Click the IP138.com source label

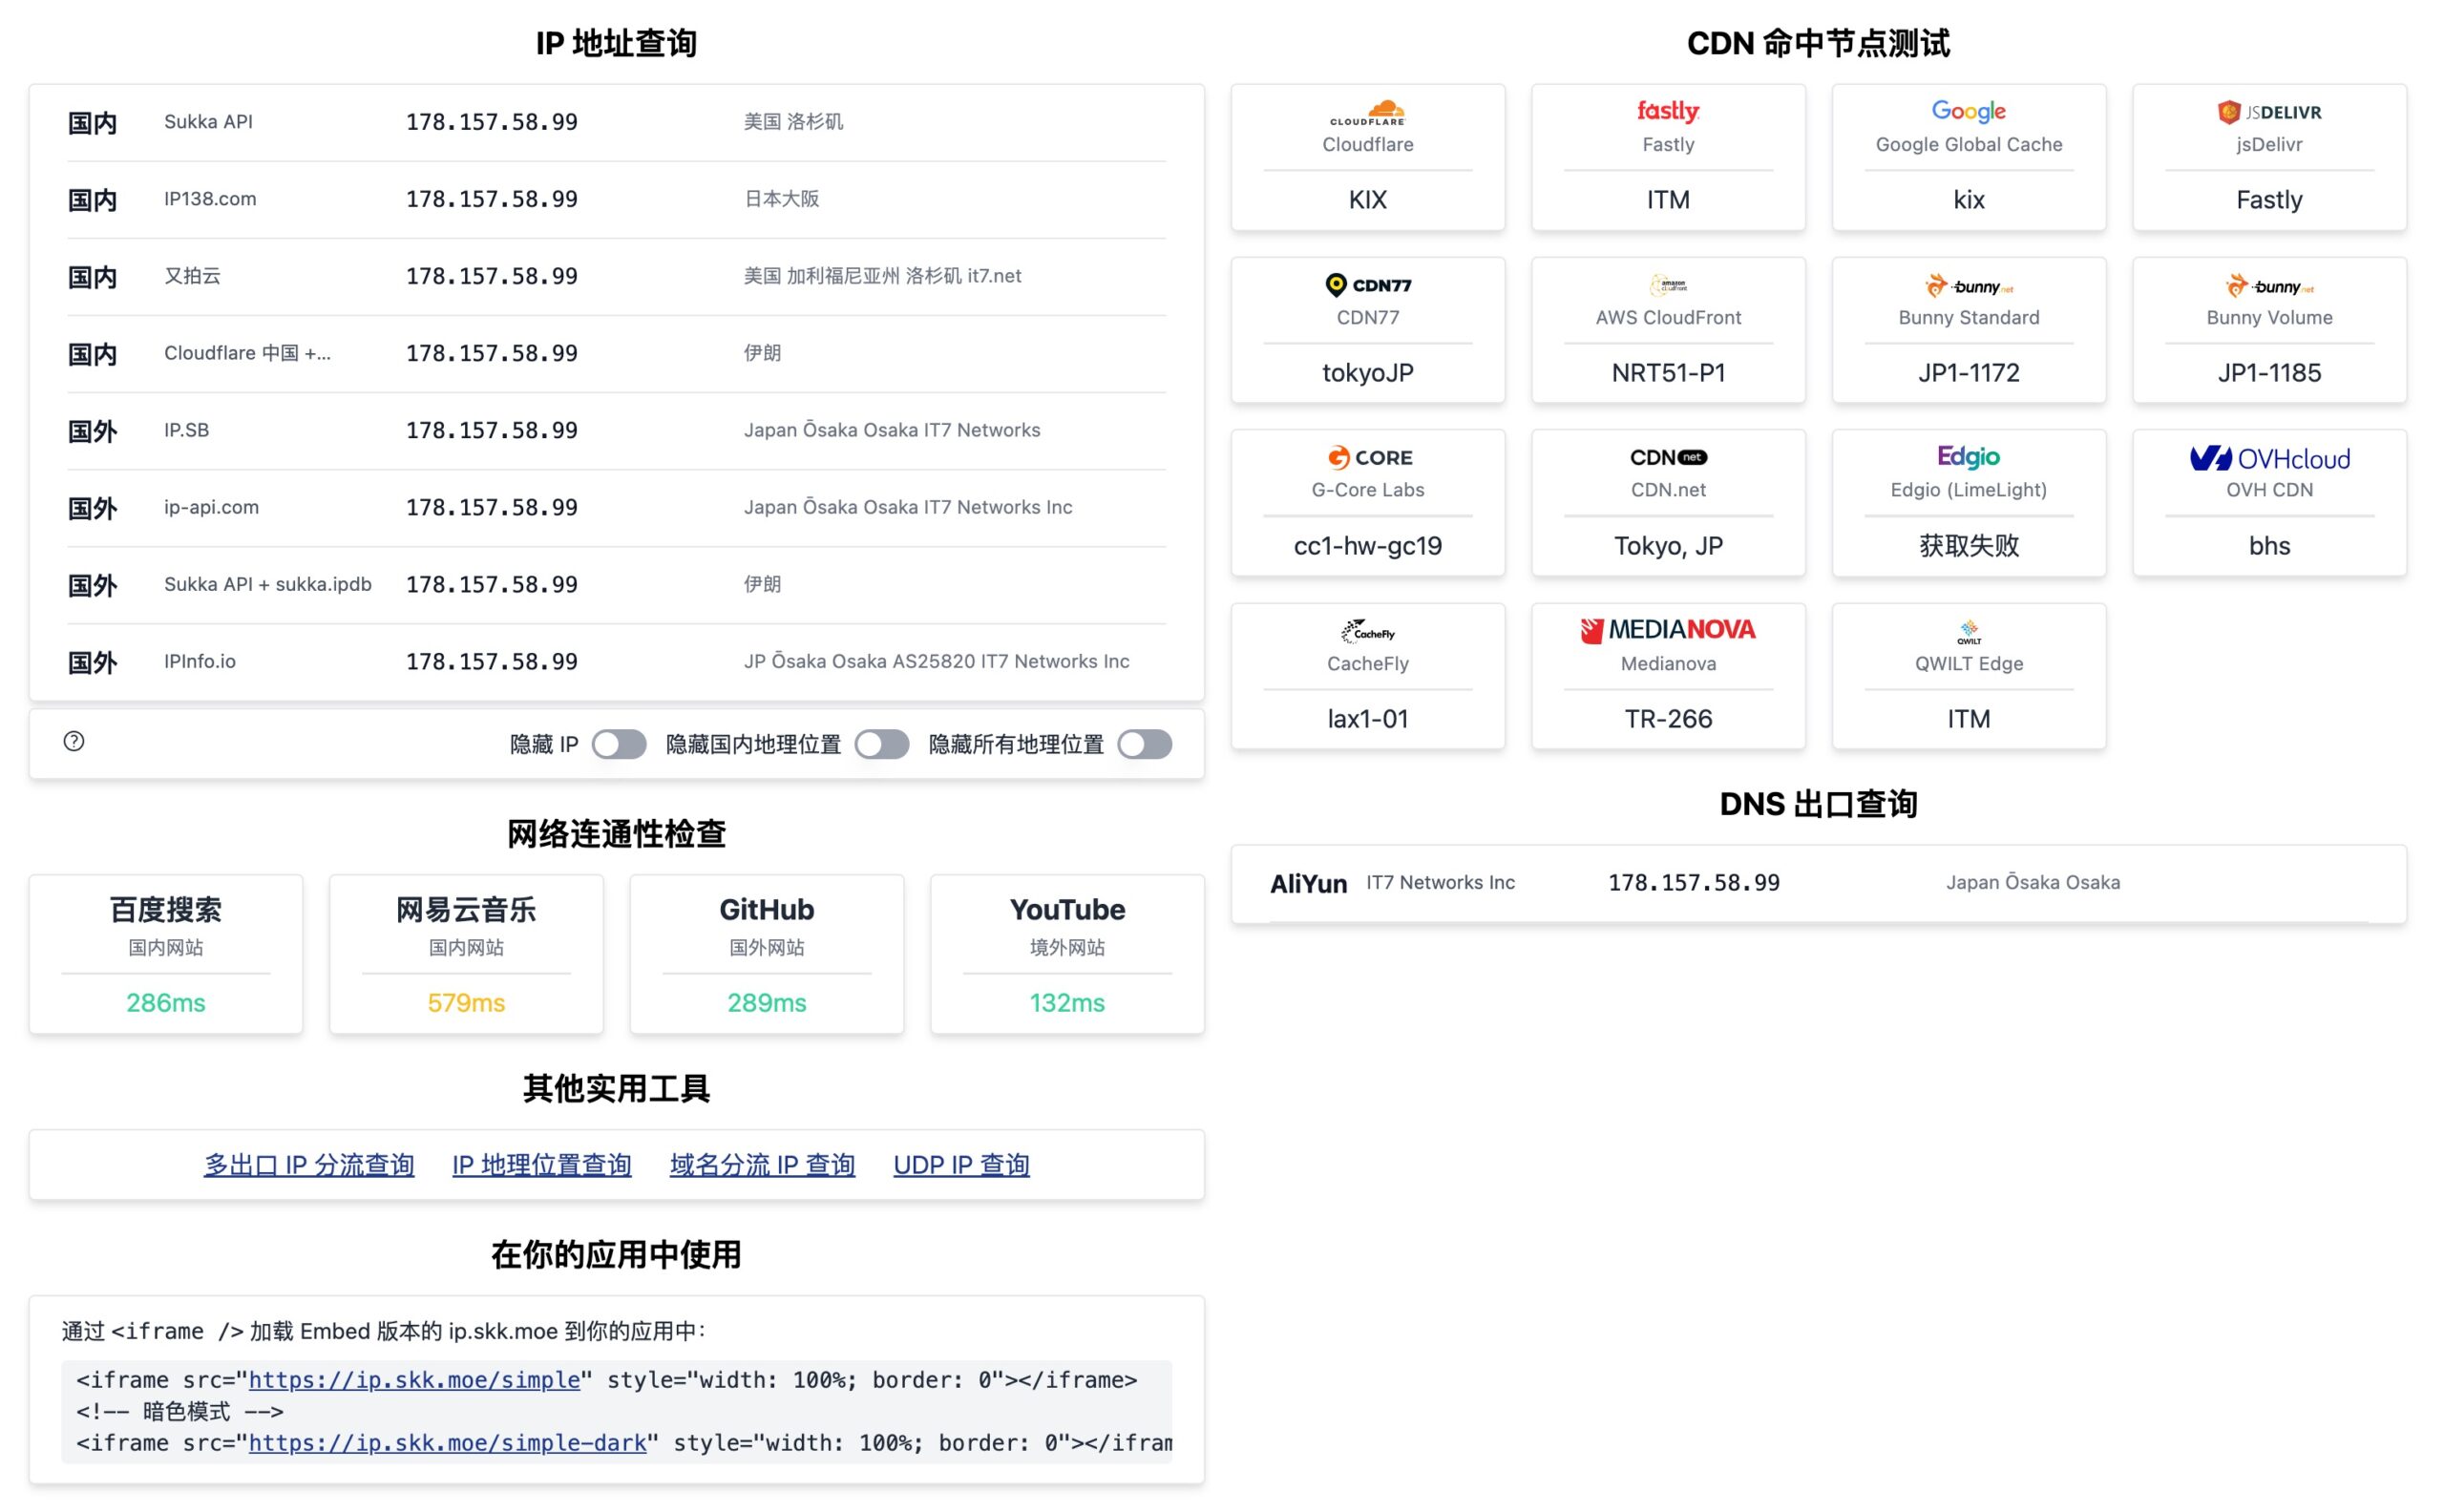point(210,199)
